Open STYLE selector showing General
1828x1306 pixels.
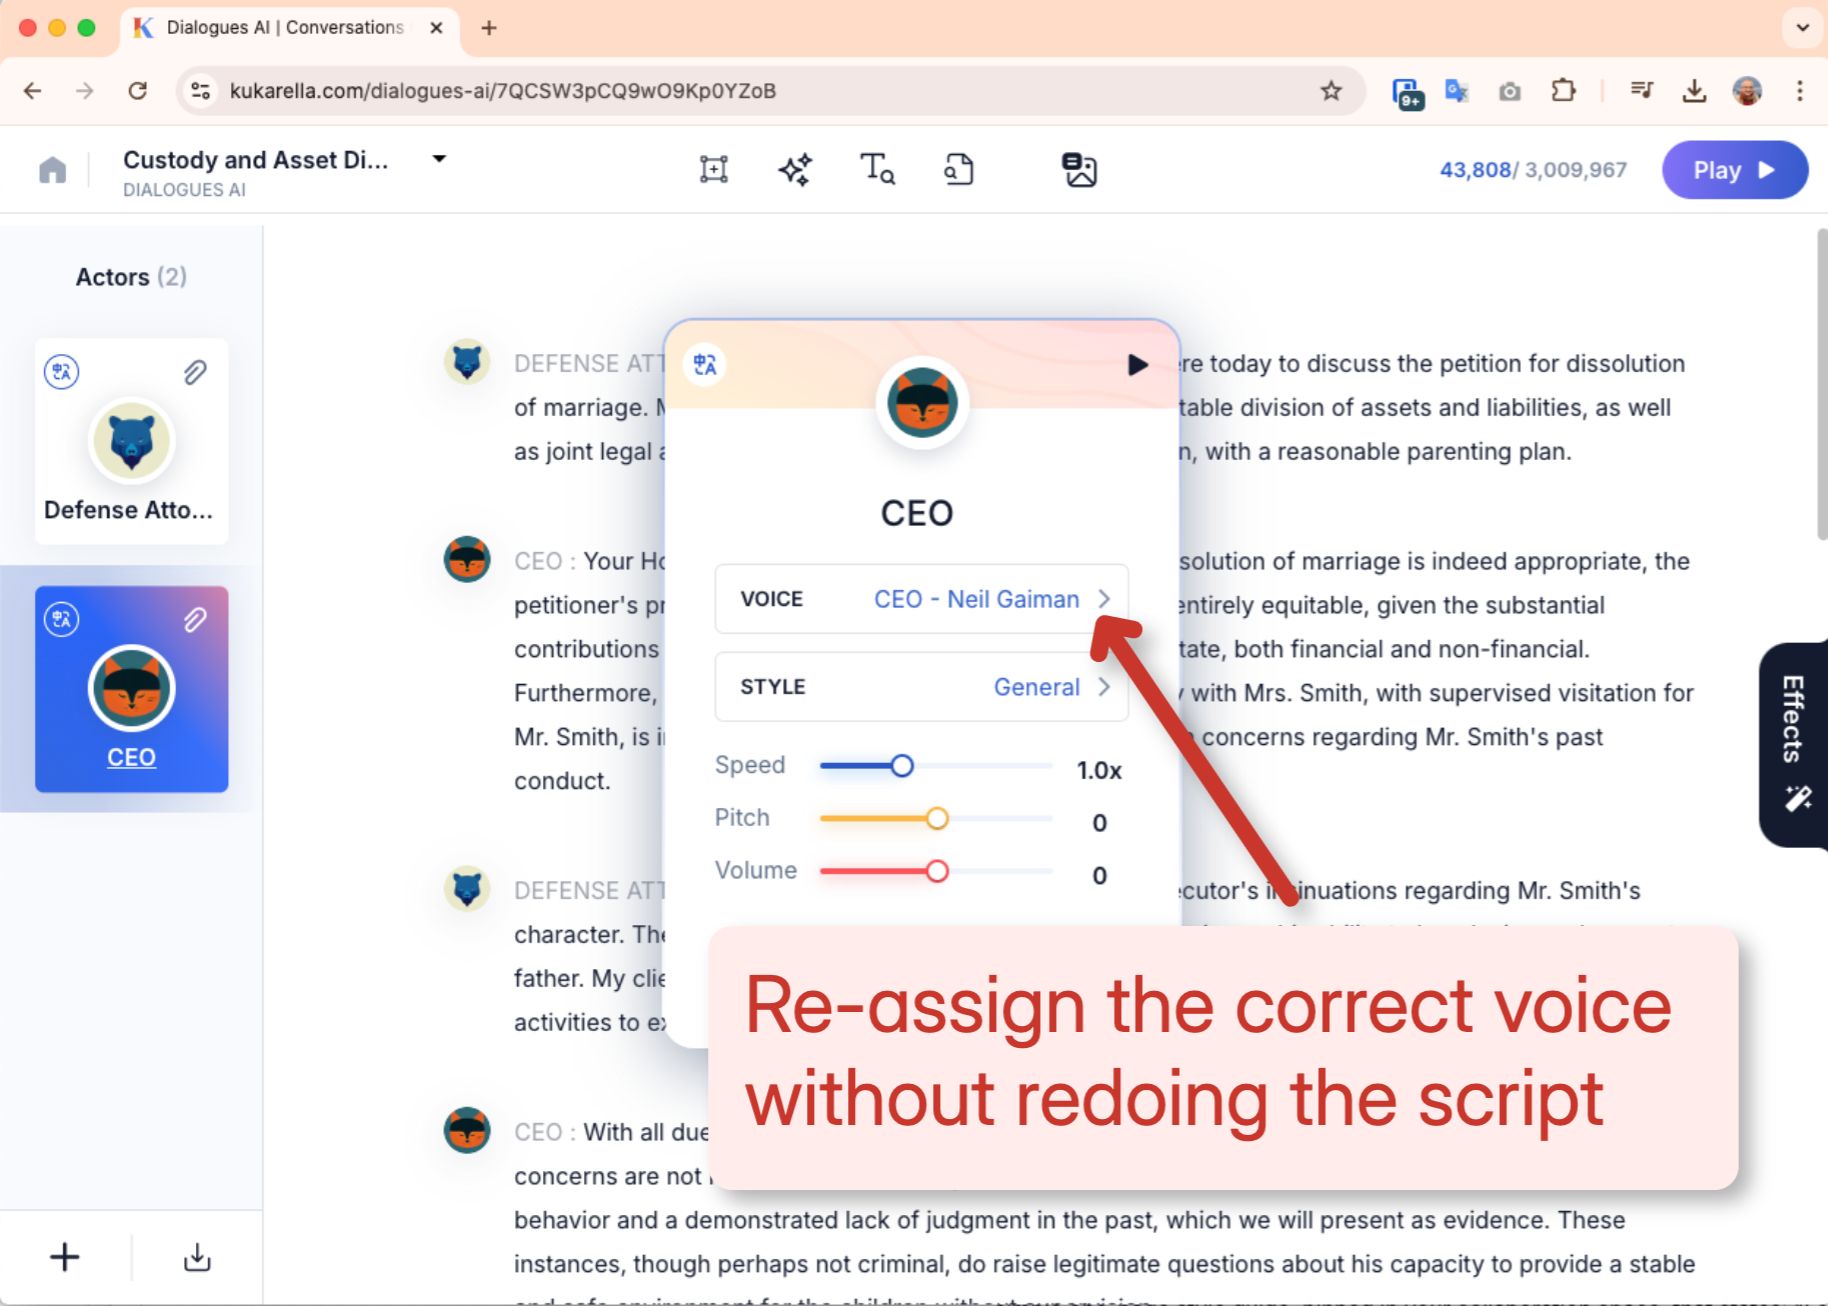pyautogui.click(x=921, y=687)
